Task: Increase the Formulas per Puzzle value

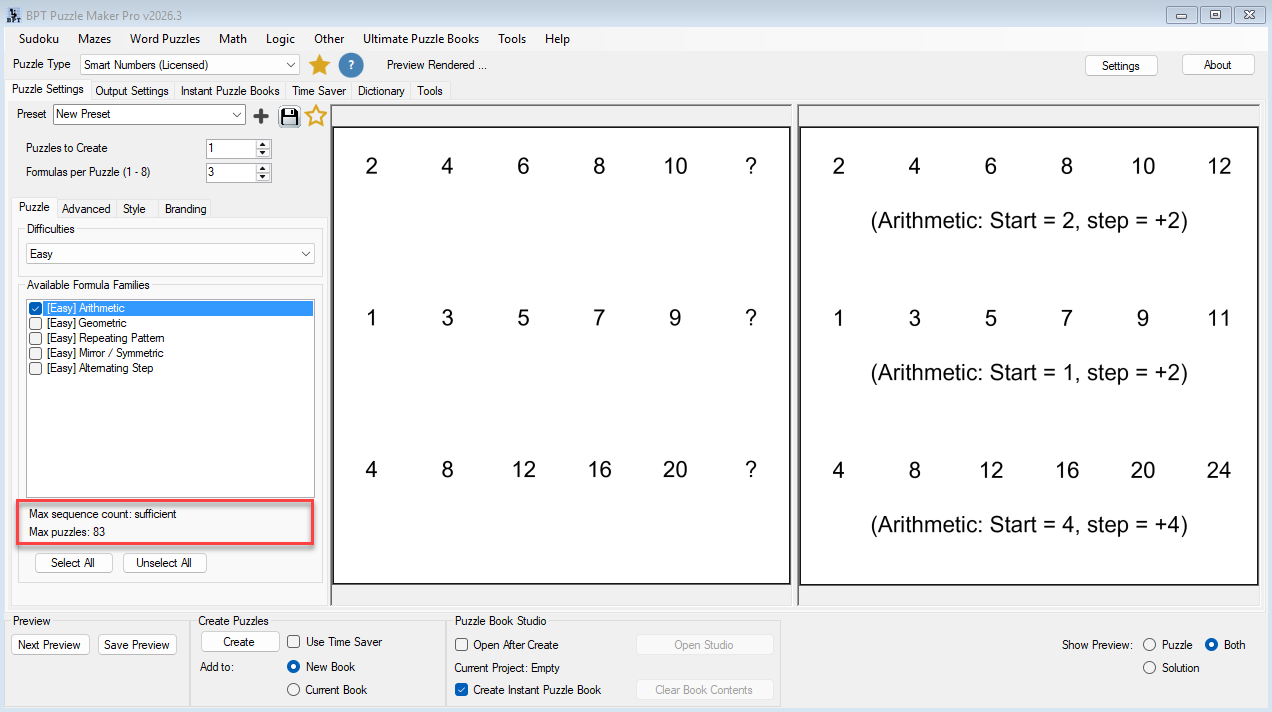Action: 263,168
